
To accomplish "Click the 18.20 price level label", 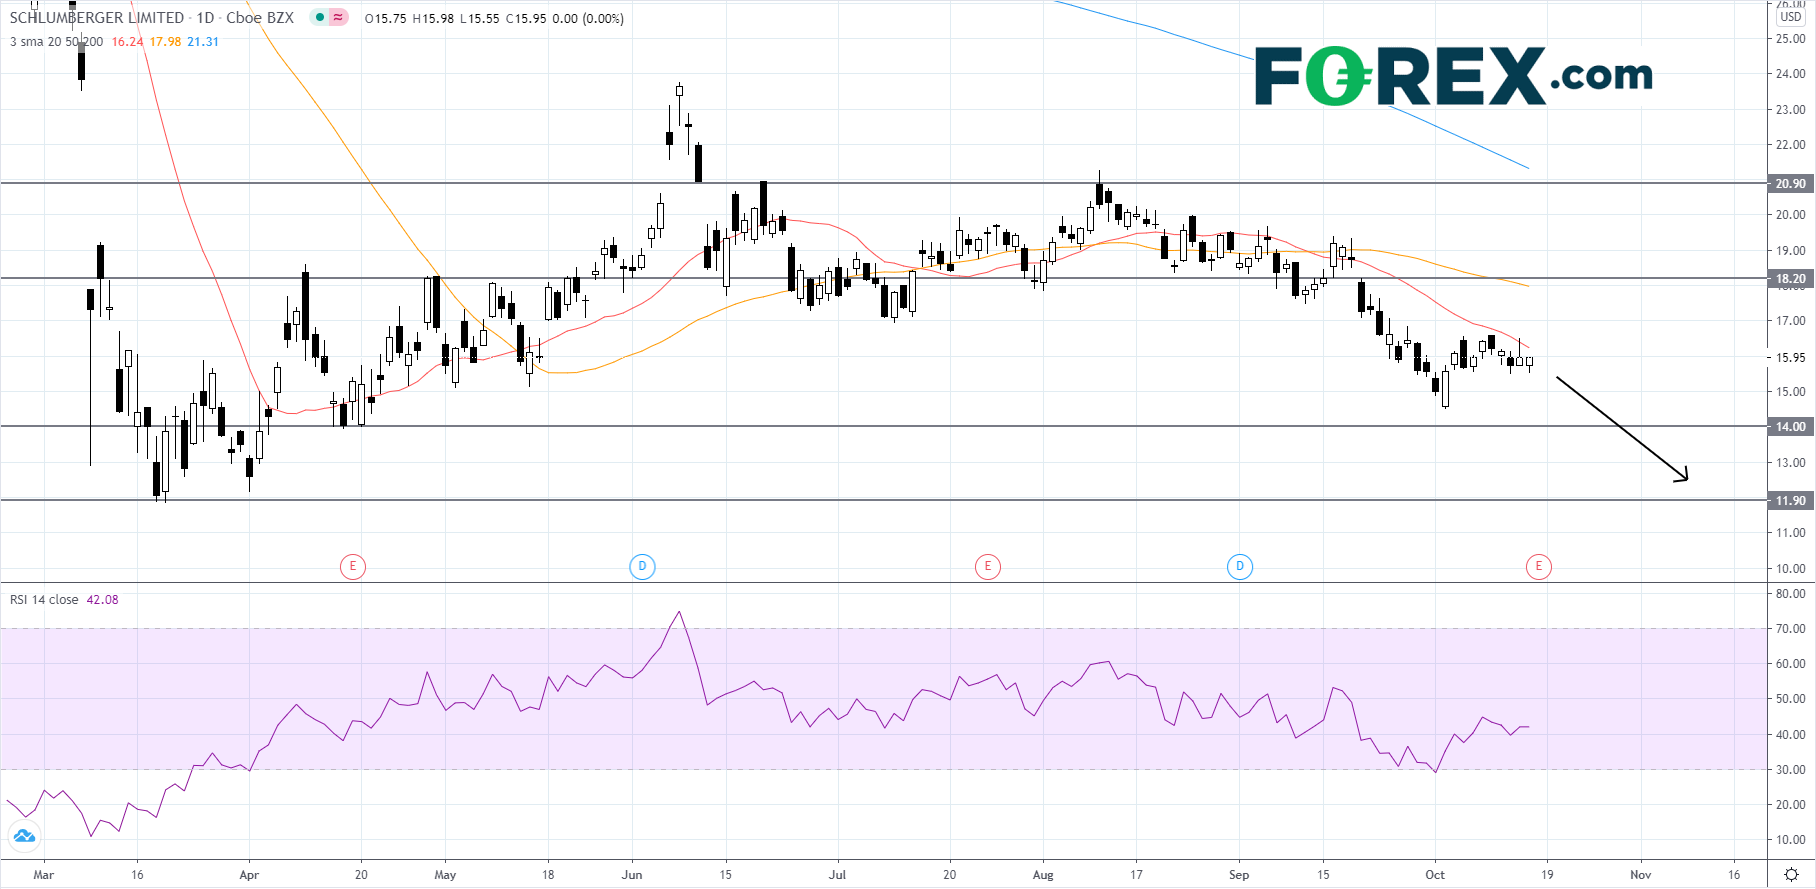I will click(x=1790, y=279).
